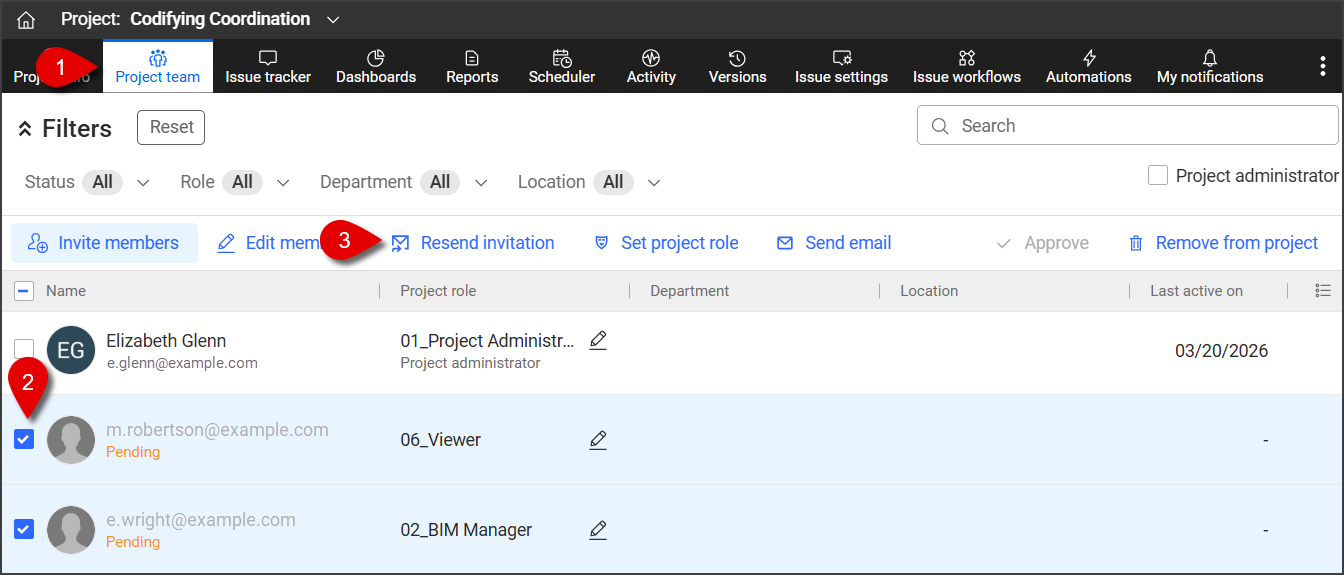
Task: Switch to the Issue tracker tab
Action: 268,67
